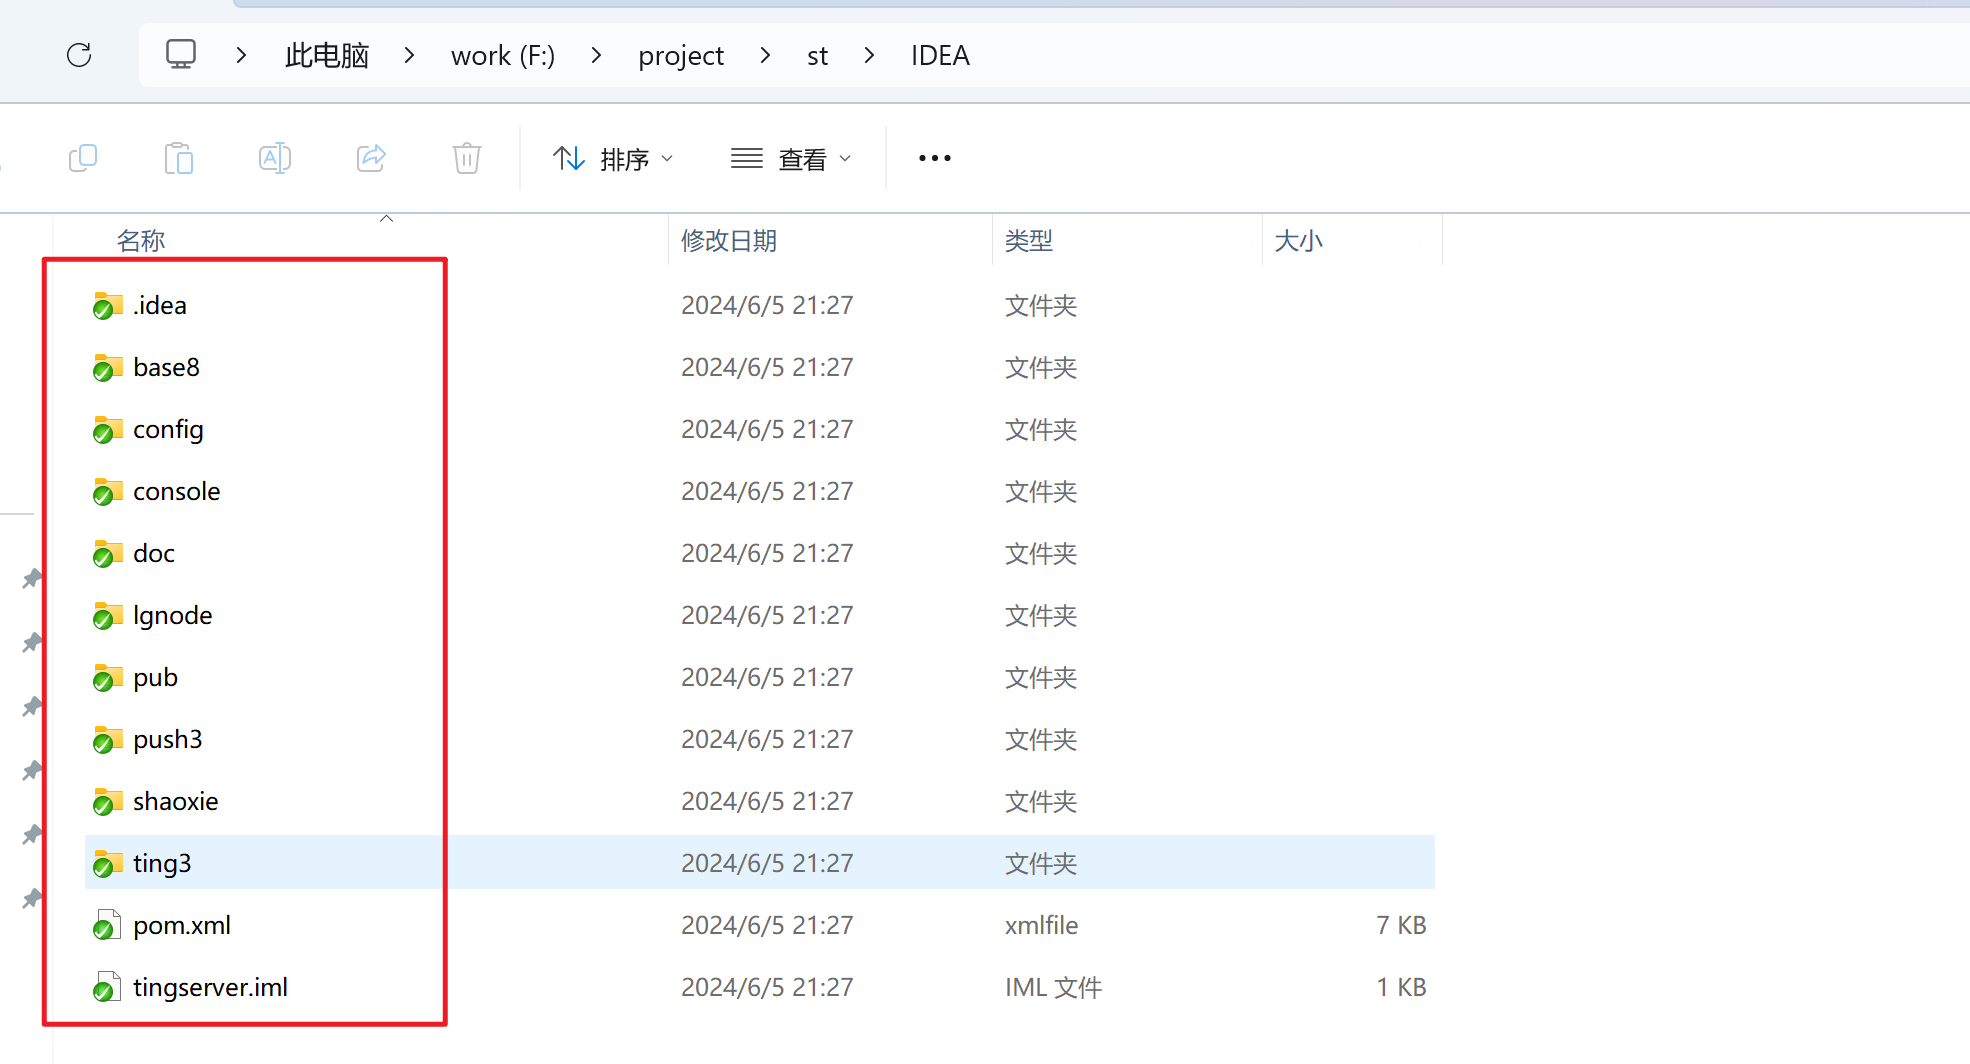Select the base8 folder name
The image size is (1970, 1064).
pos(166,367)
